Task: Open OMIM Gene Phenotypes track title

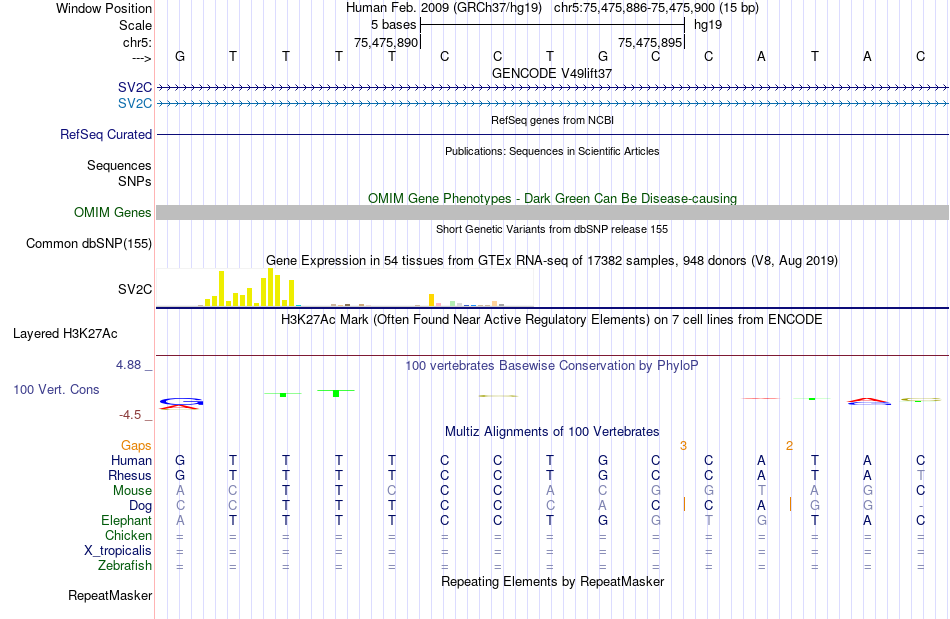Action: coord(553,199)
